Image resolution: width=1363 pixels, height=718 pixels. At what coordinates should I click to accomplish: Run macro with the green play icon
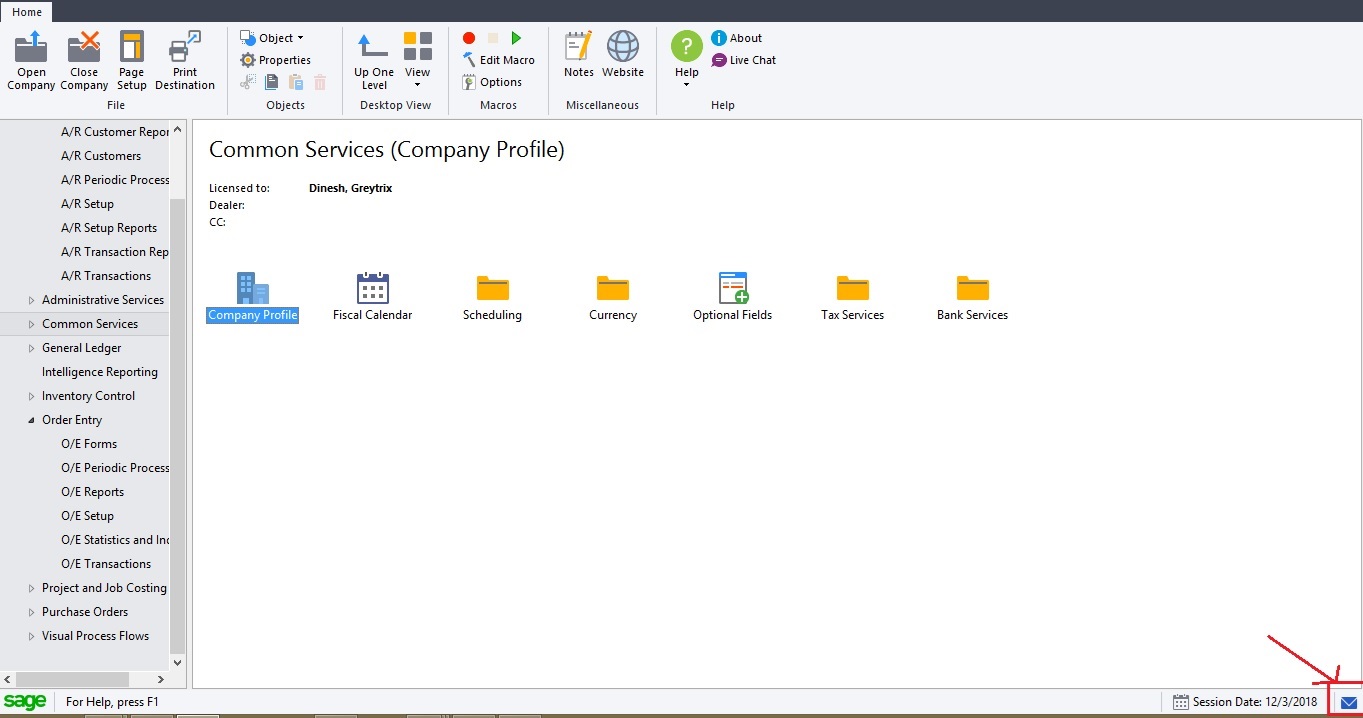click(516, 38)
